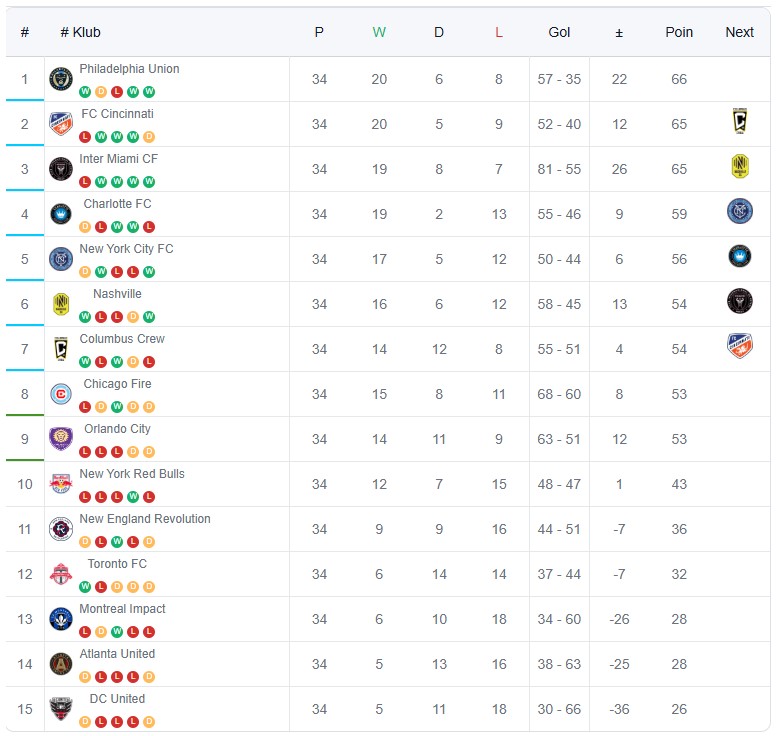Viewport: 776px width, 736px height.
Task: Open the next opponent logo in Columbus Crew row
Action: (739, 346)
